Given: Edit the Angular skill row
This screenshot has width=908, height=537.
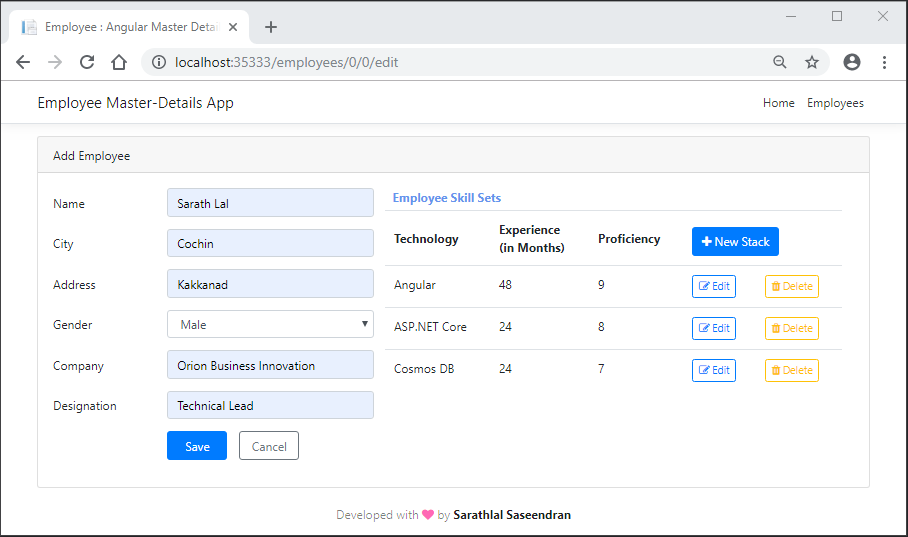Looking at the screenshot, I should point(713,286).
